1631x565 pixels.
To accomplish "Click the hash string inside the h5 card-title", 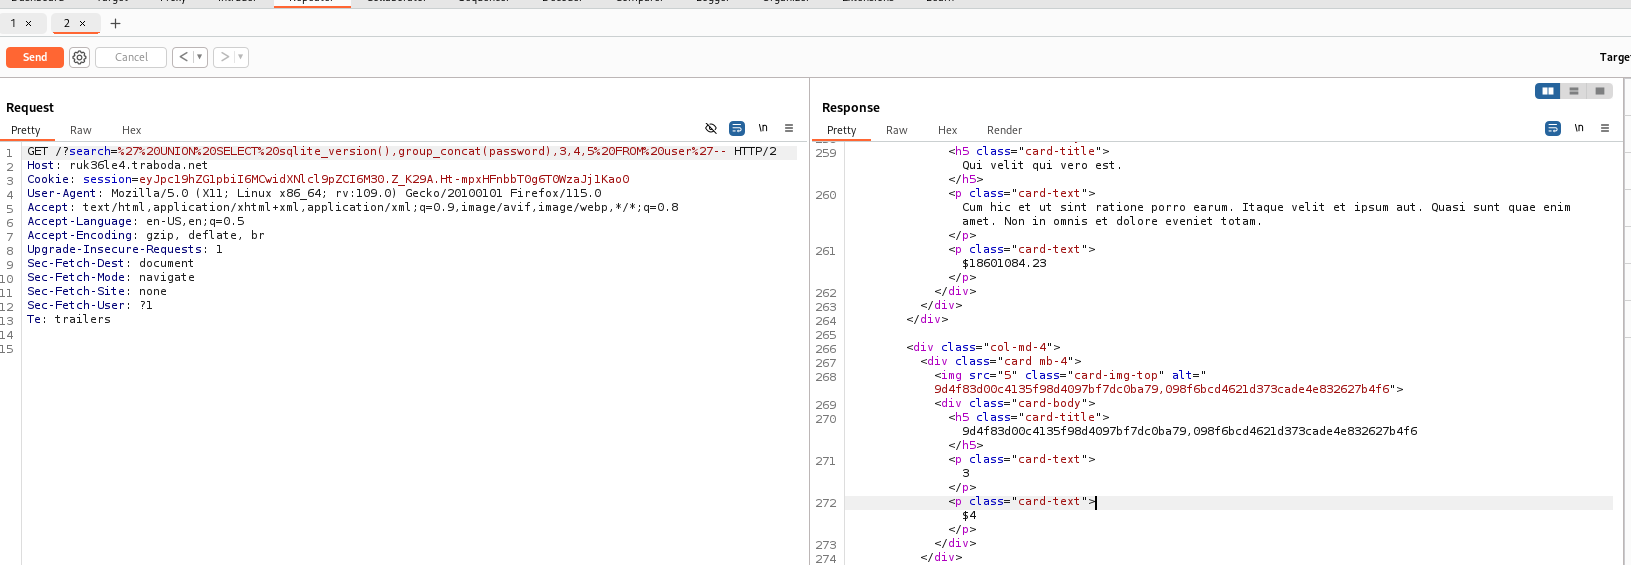I will pos(1189,431).
